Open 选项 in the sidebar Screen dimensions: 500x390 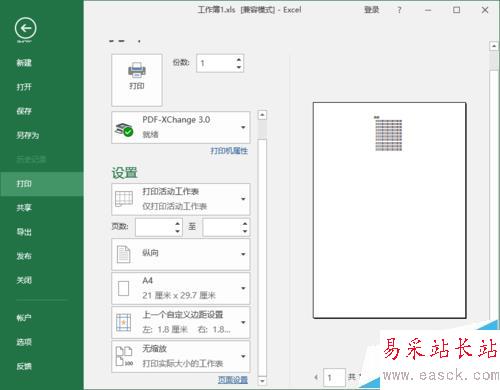(x=24, y=342)
